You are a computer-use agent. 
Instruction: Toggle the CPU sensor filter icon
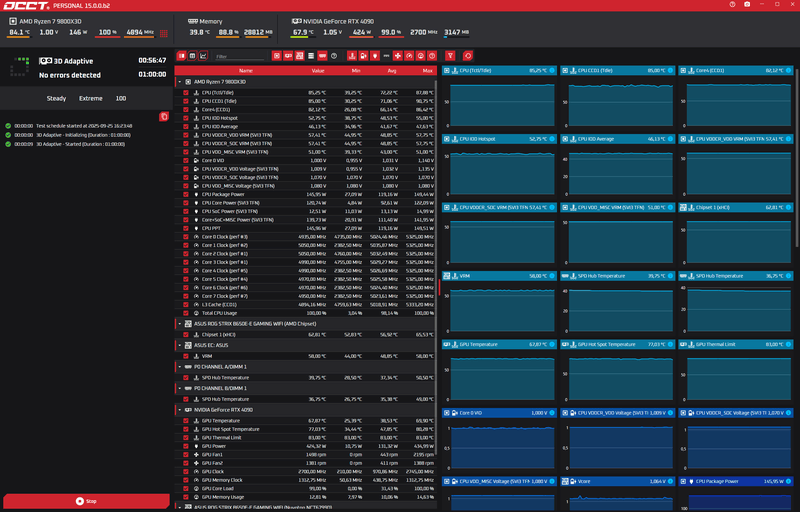277,56
